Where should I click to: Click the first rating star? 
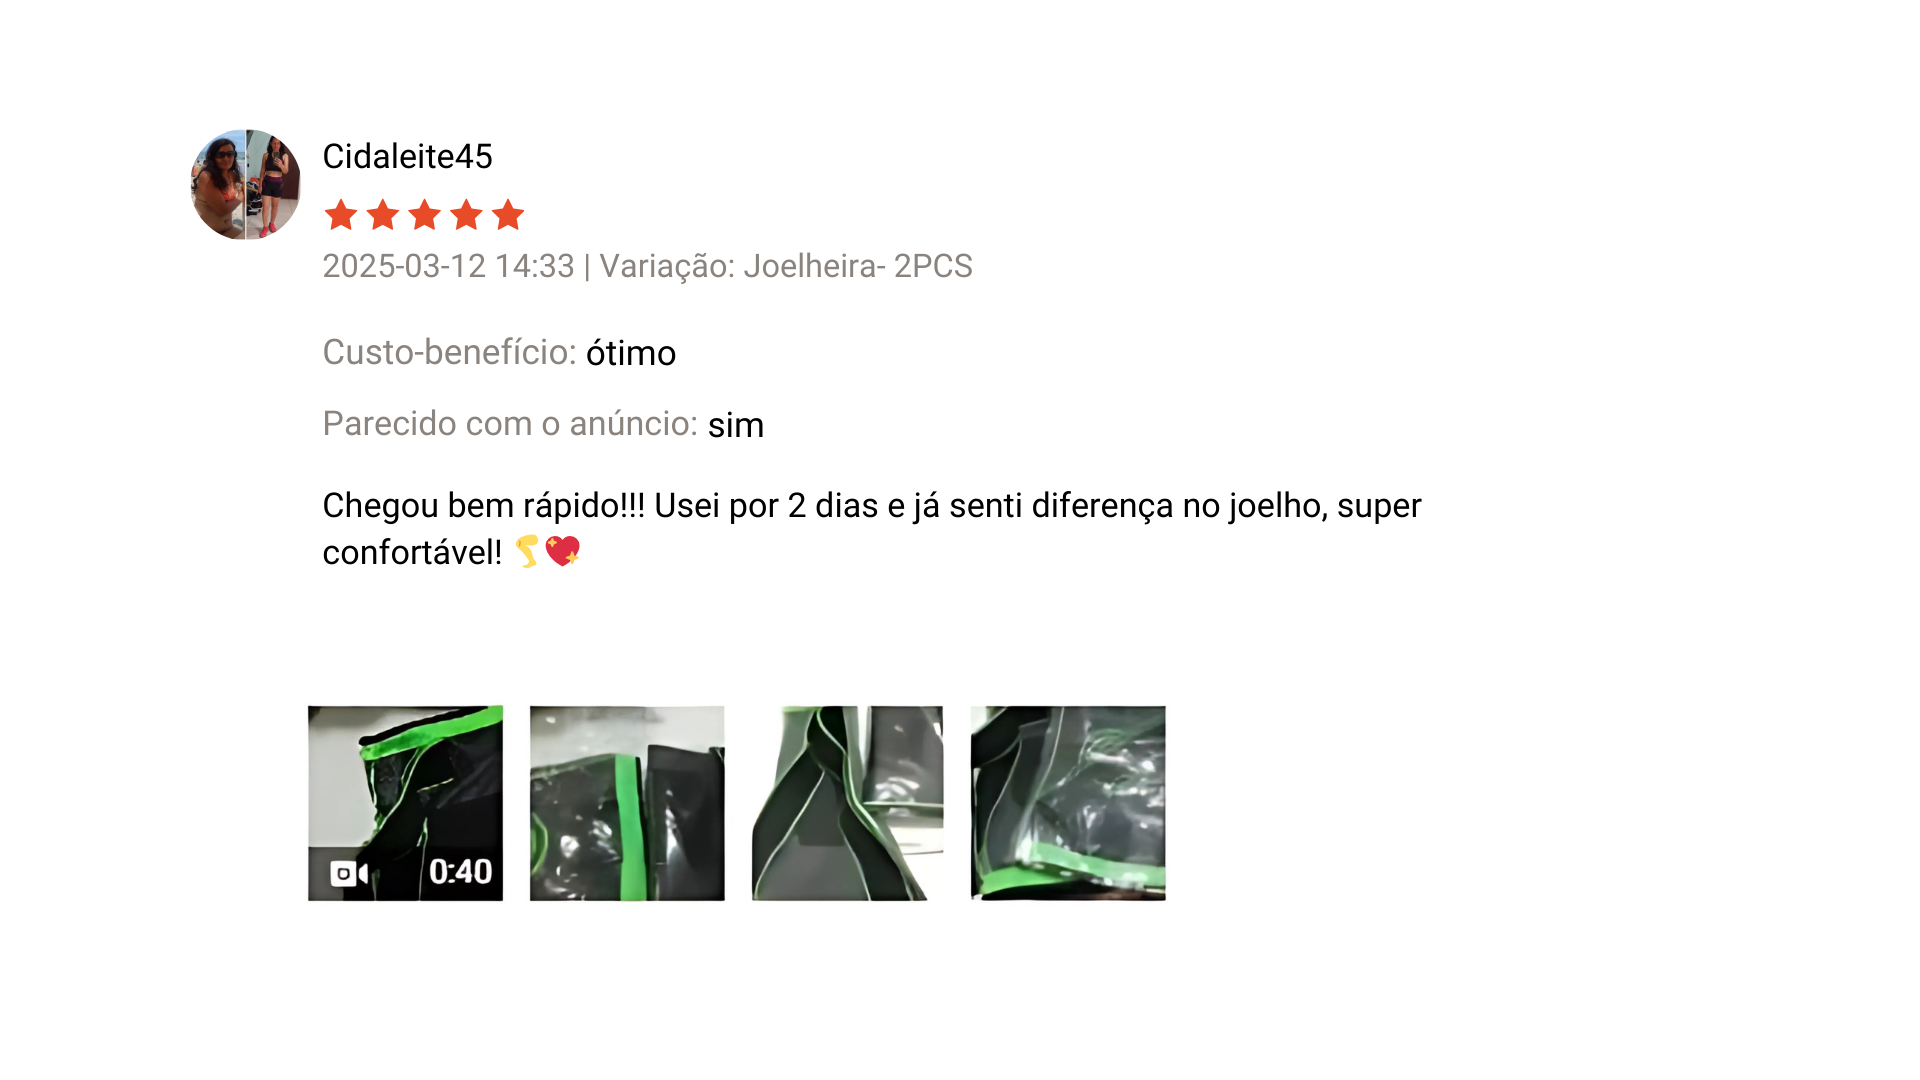[341, 214]
